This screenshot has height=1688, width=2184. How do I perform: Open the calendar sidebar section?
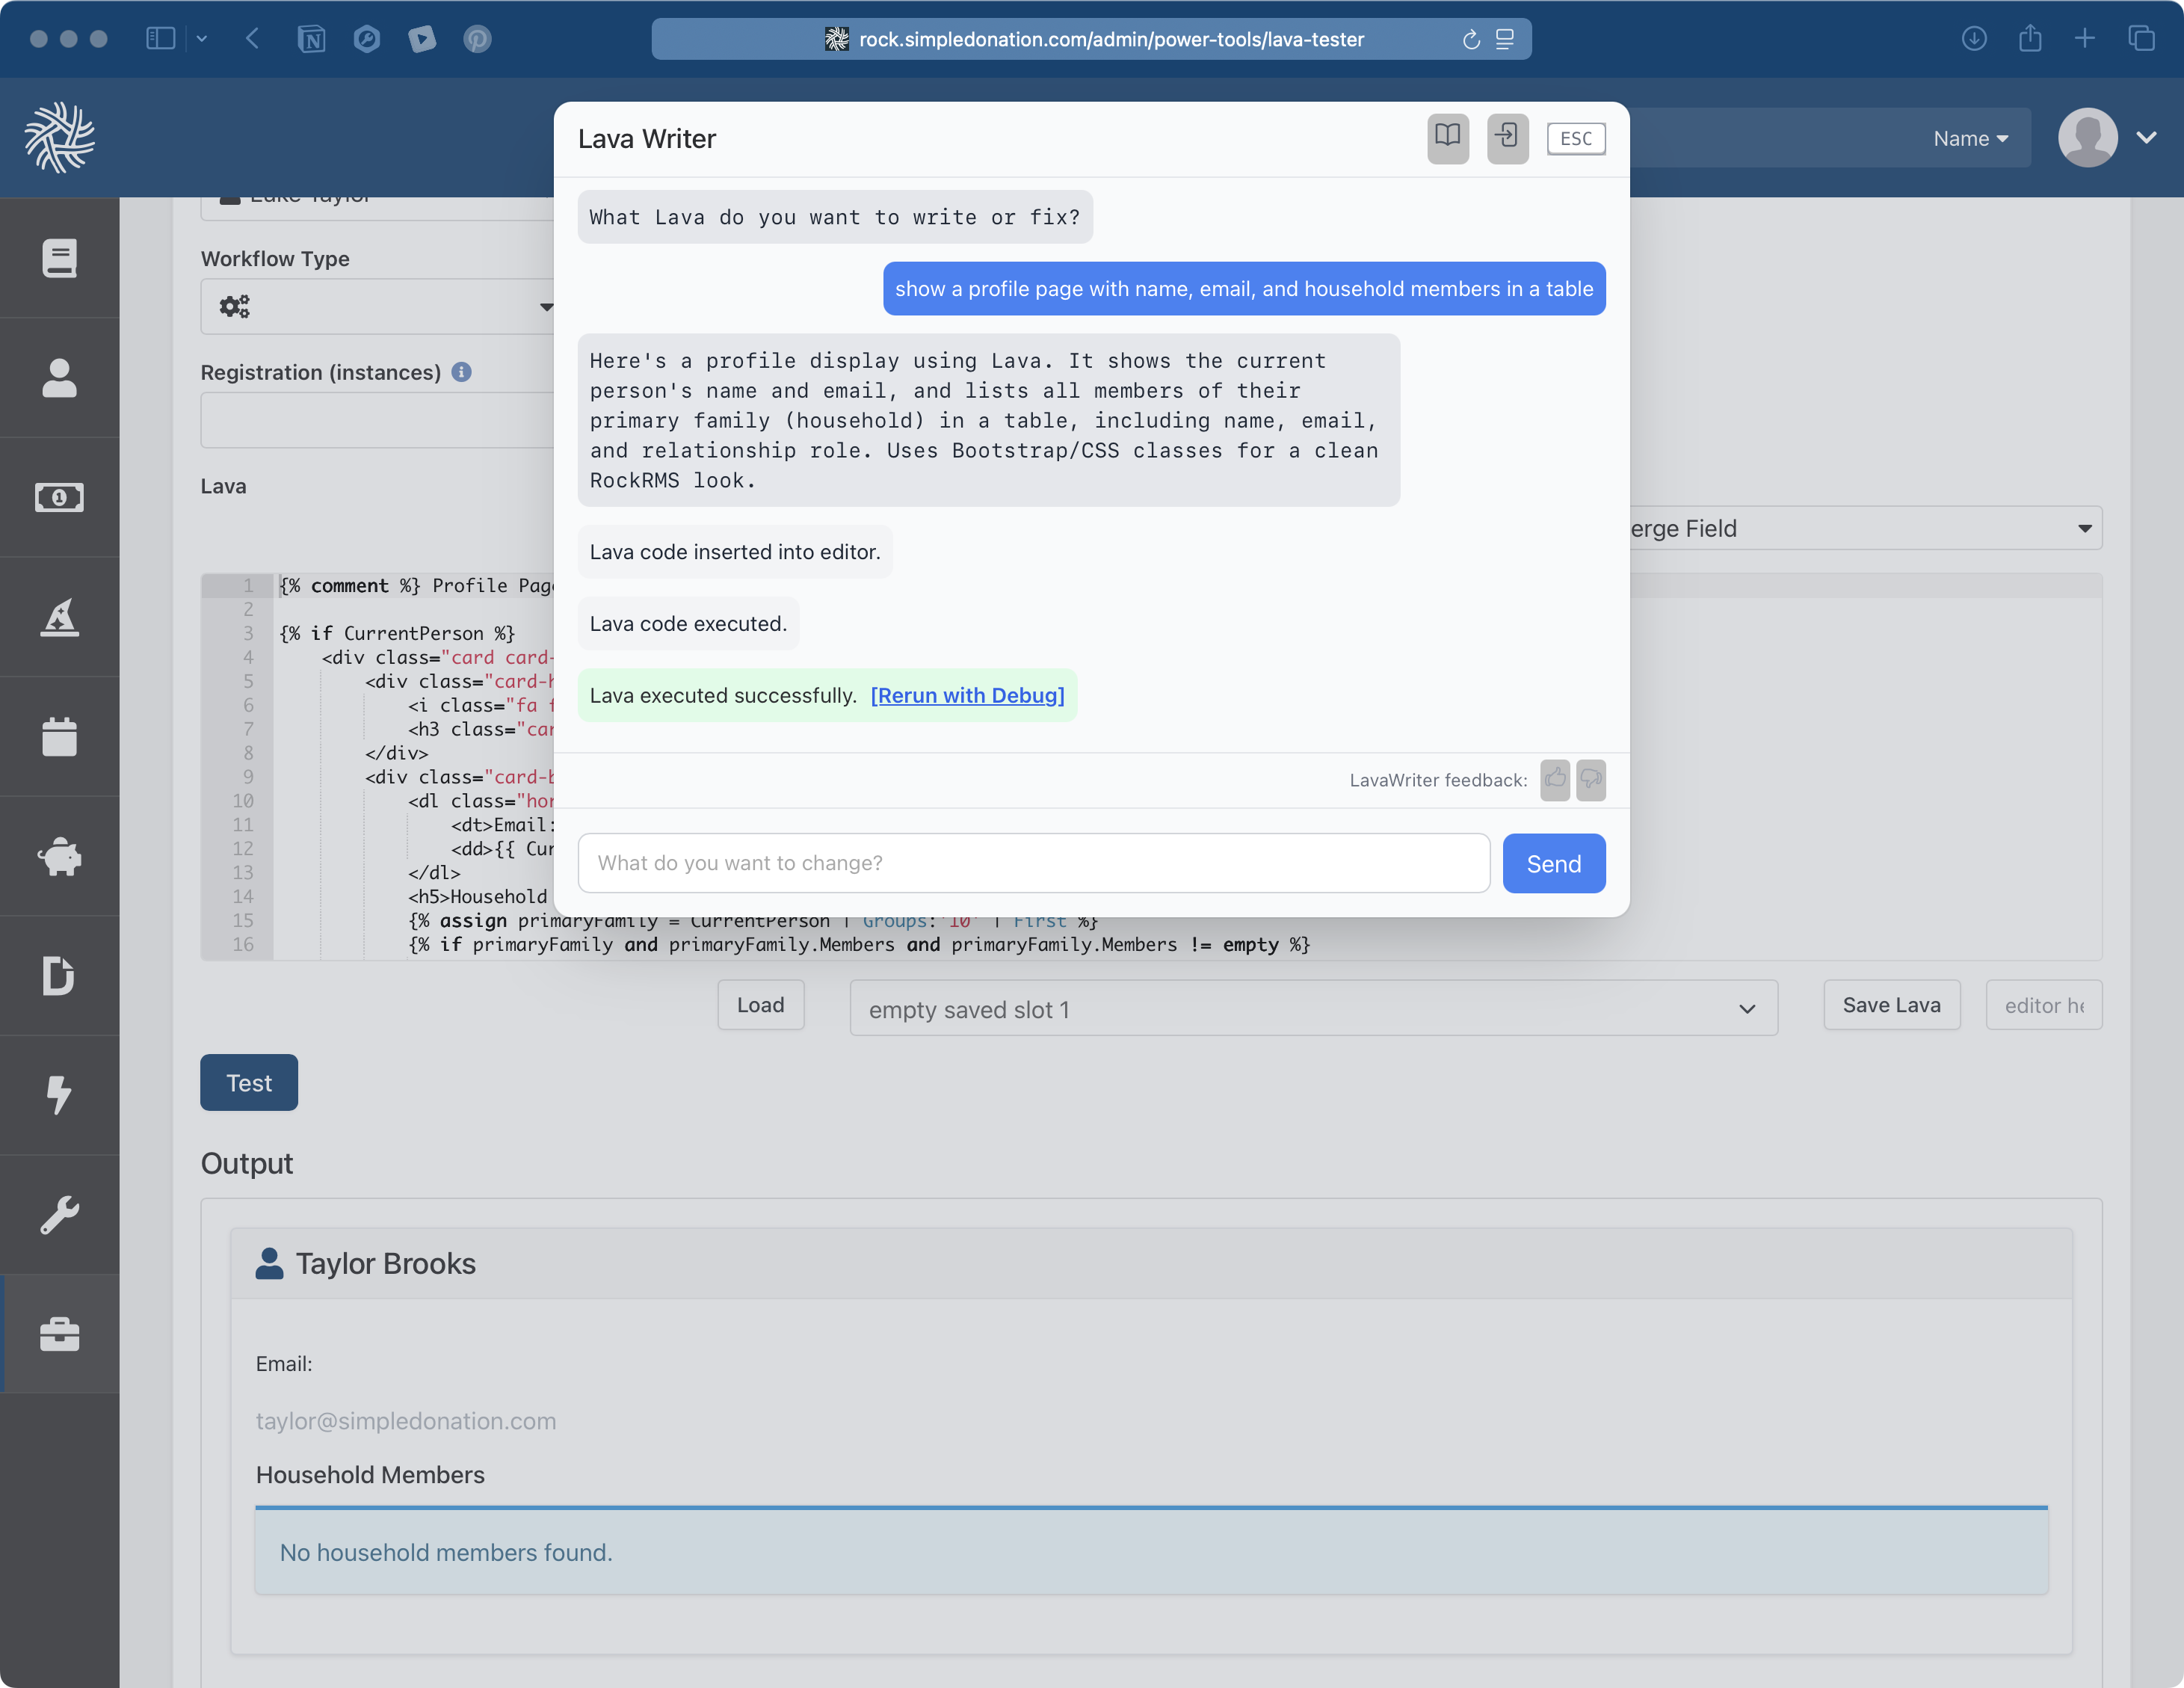(60, 737)
